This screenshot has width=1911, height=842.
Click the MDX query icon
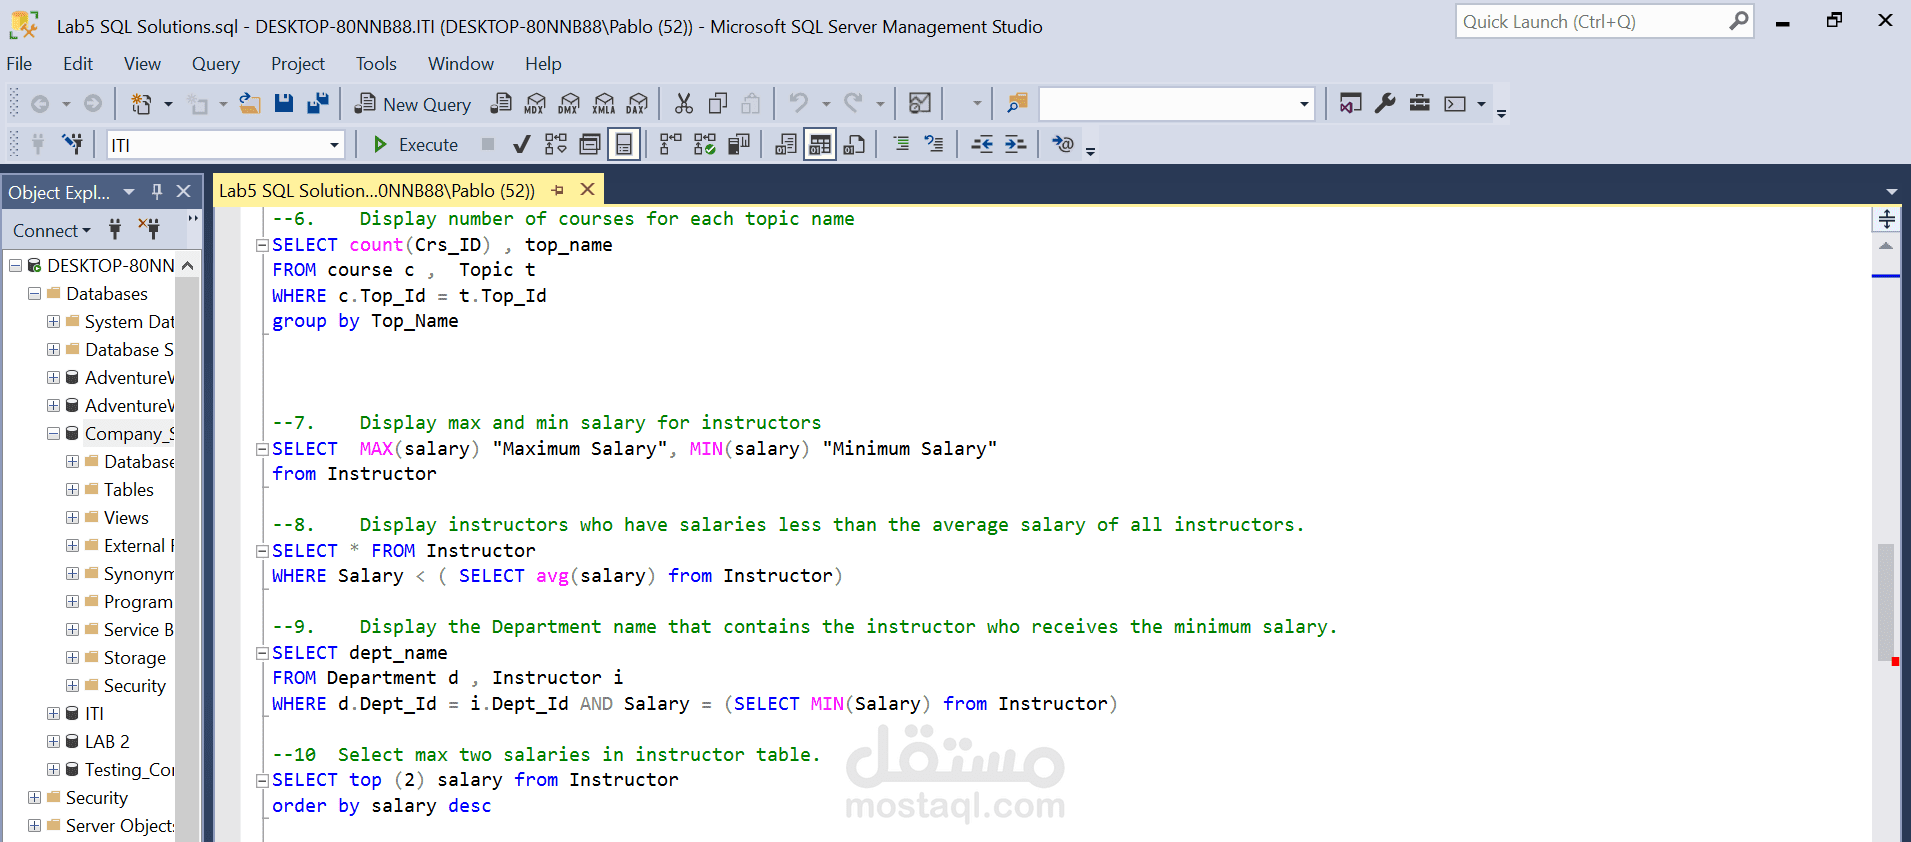tap(535, 104)
